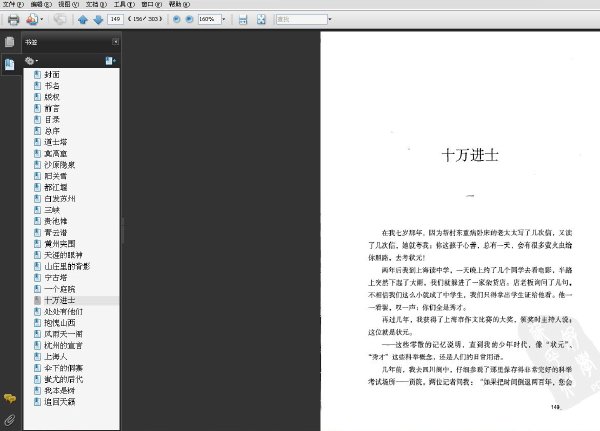Screen dimensions: 600x431
Task: Open the Pages thumbnail panel icon
Action: 10,42
